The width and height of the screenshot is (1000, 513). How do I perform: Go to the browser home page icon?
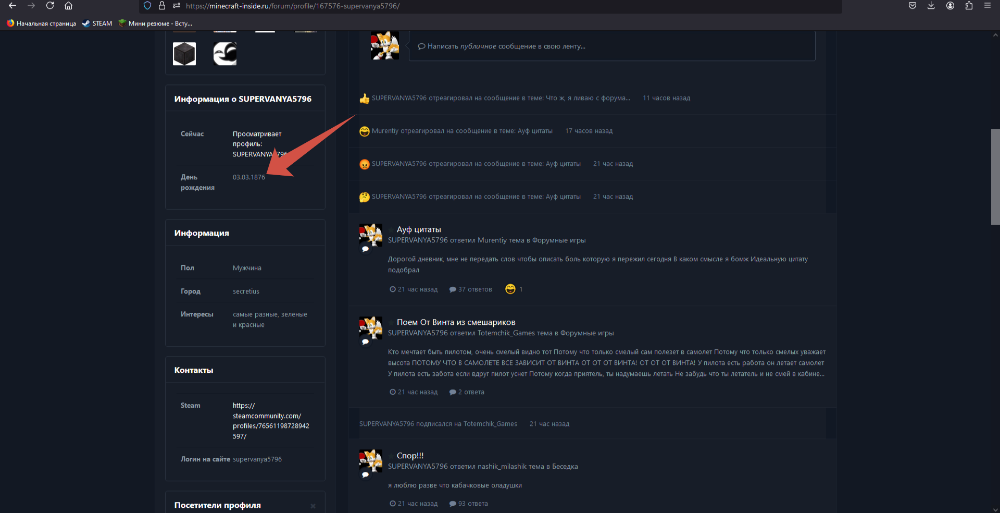click(68, 6)
